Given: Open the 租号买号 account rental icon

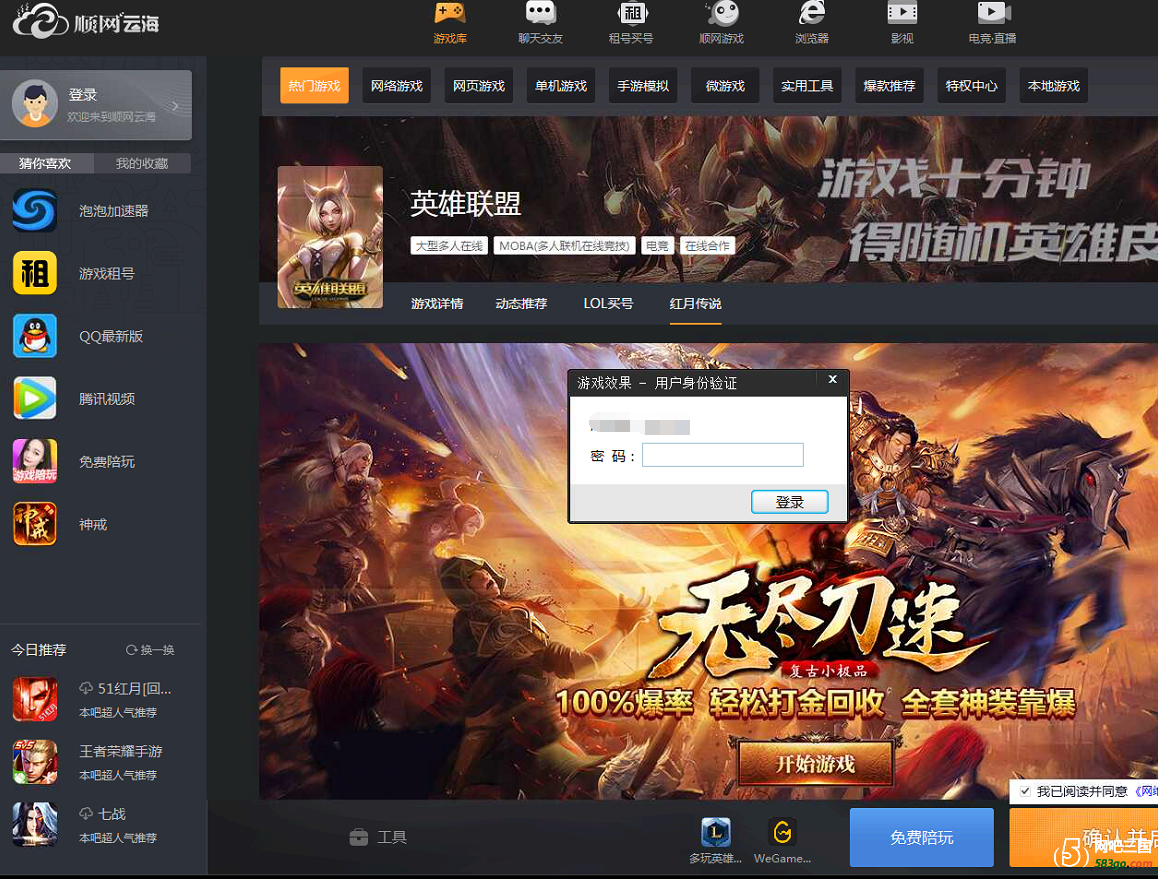Looking at the screenshot, I should tap(631, 13).
